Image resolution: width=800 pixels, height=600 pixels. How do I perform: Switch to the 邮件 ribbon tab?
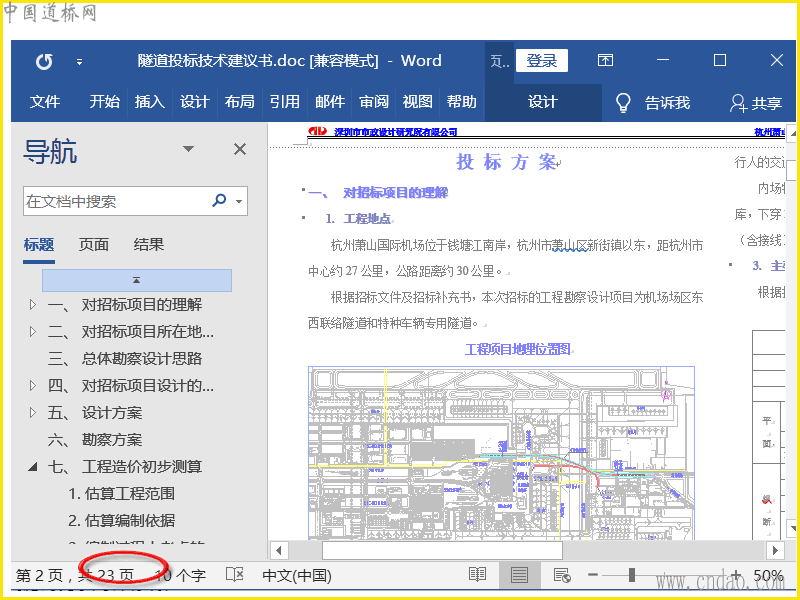coord(330,102)
